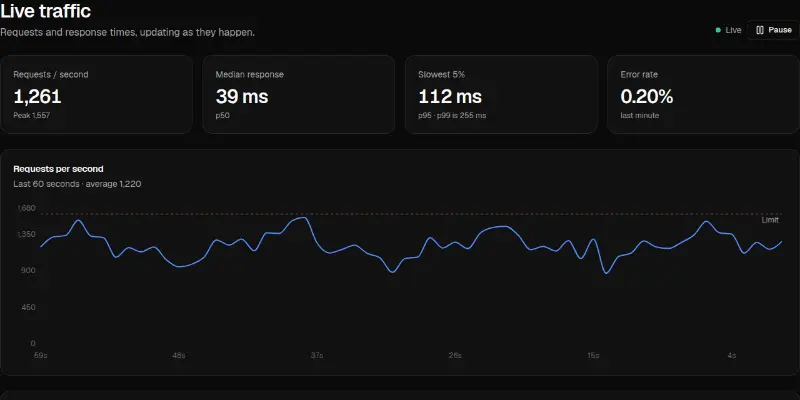Screen dimensions: 800x400
Task: Click the 48s x-axis label
Action: point(179,356)
